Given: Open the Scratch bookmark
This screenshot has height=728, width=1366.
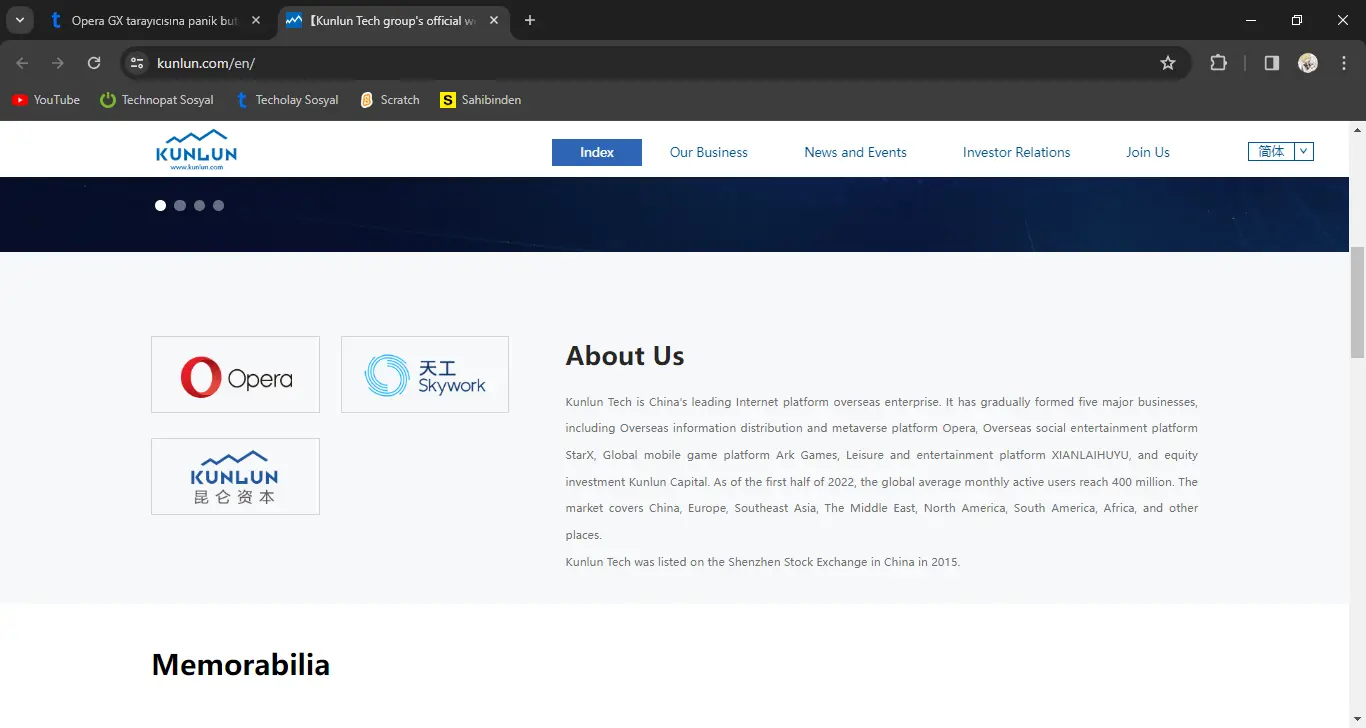Looking at the screenshot, I should [x=390, y=100].
